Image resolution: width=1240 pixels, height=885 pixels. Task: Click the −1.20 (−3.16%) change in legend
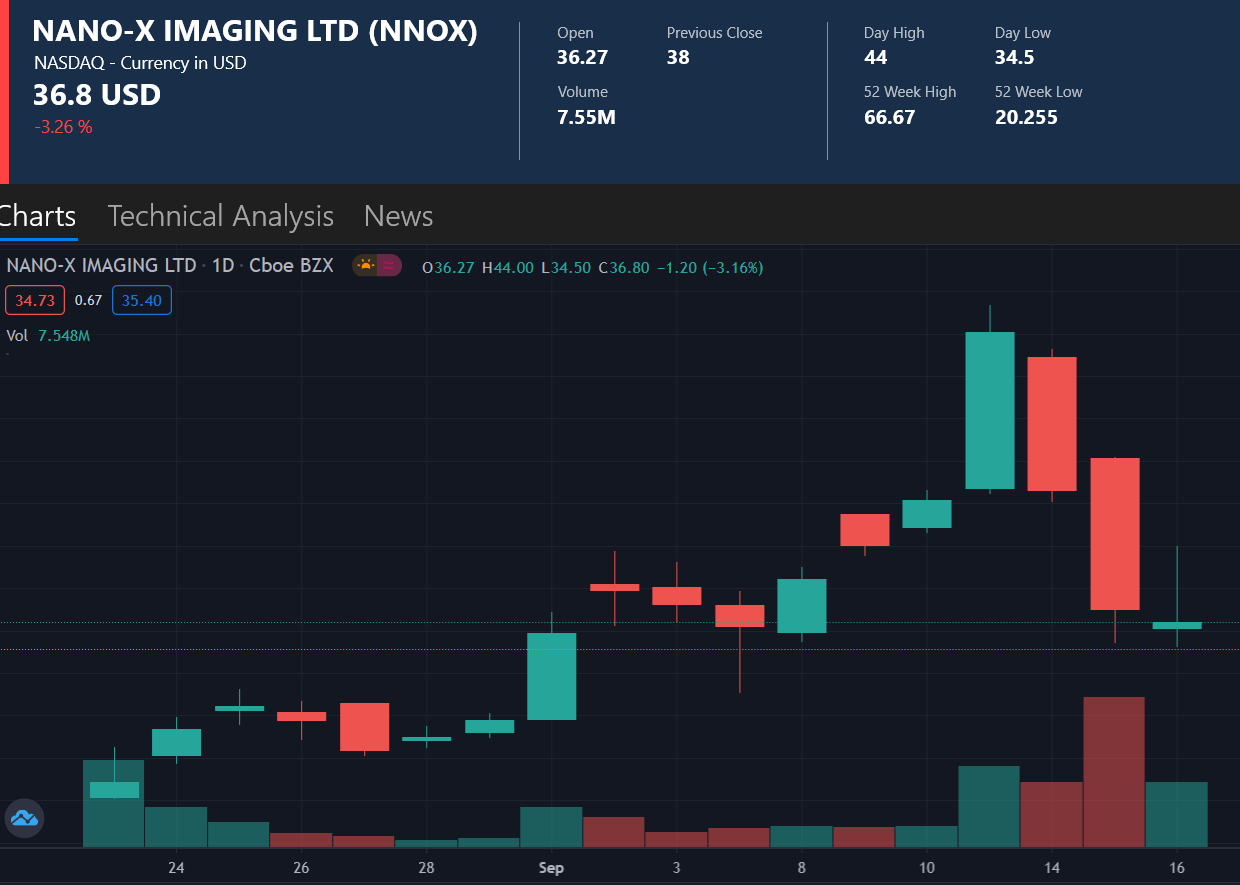coord(710,268)
